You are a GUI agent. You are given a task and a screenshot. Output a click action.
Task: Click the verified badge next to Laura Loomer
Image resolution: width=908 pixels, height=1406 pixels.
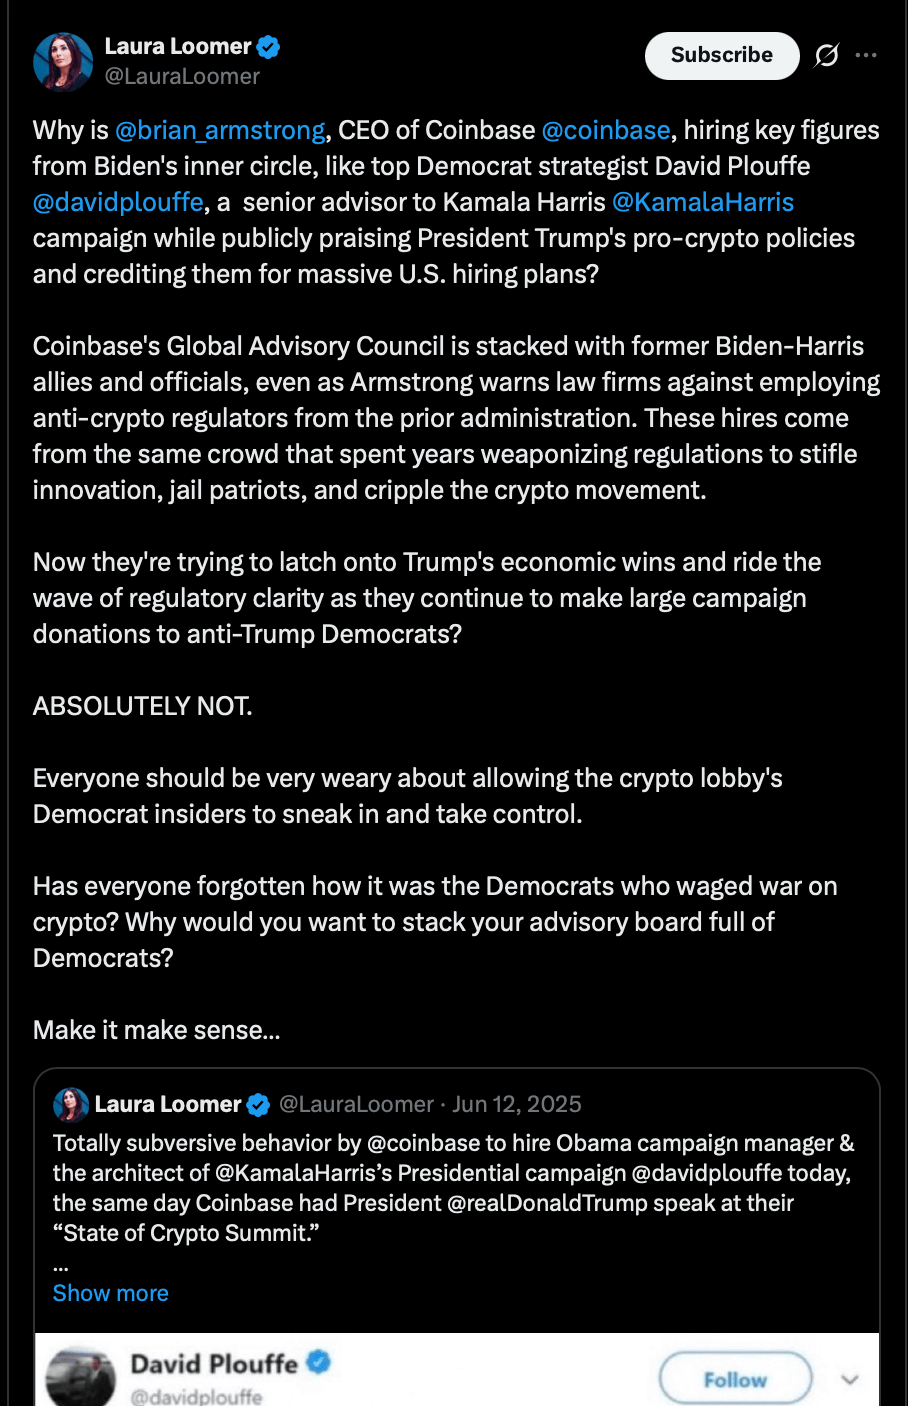(268, 46)
